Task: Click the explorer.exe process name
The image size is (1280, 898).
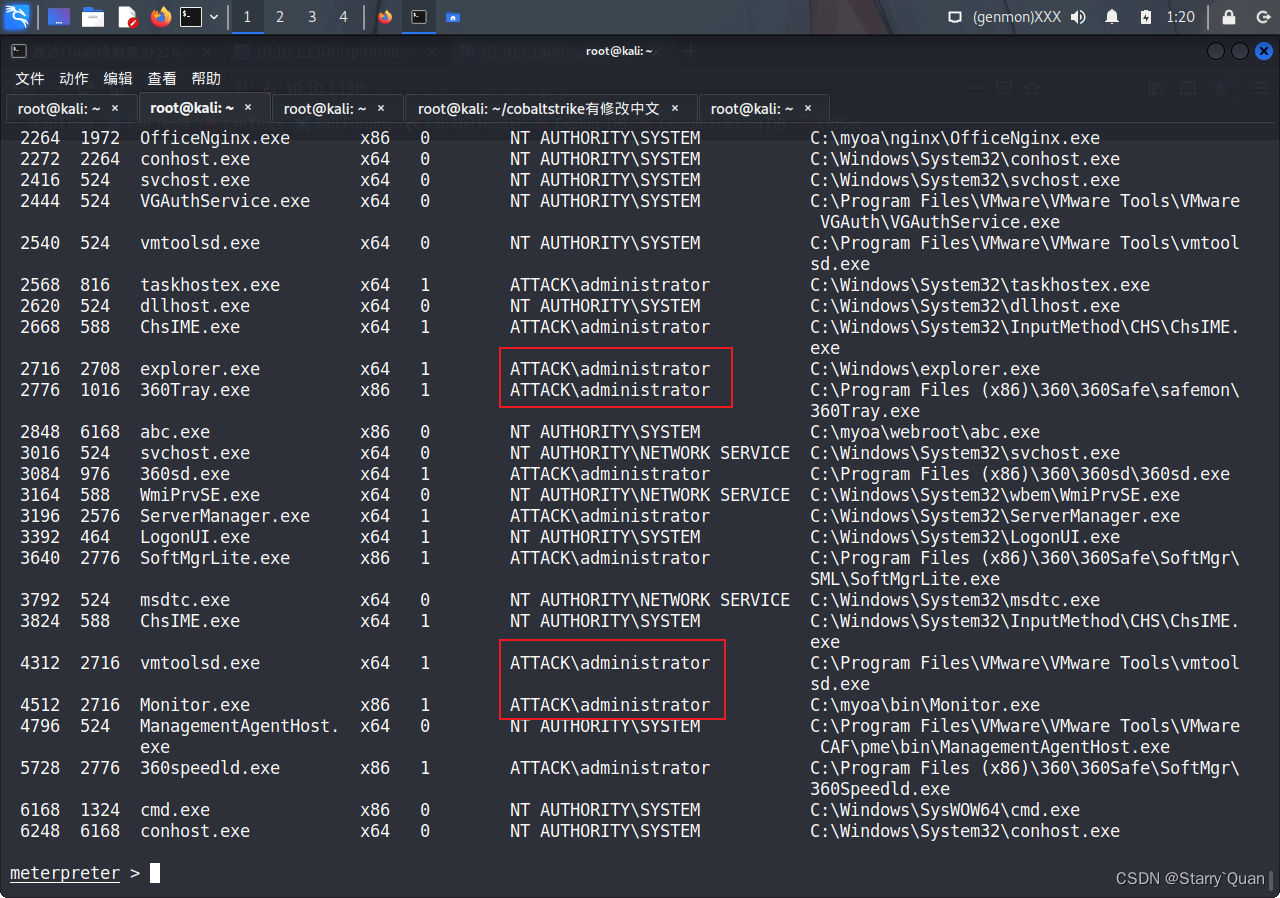Action: click(200, 369)
